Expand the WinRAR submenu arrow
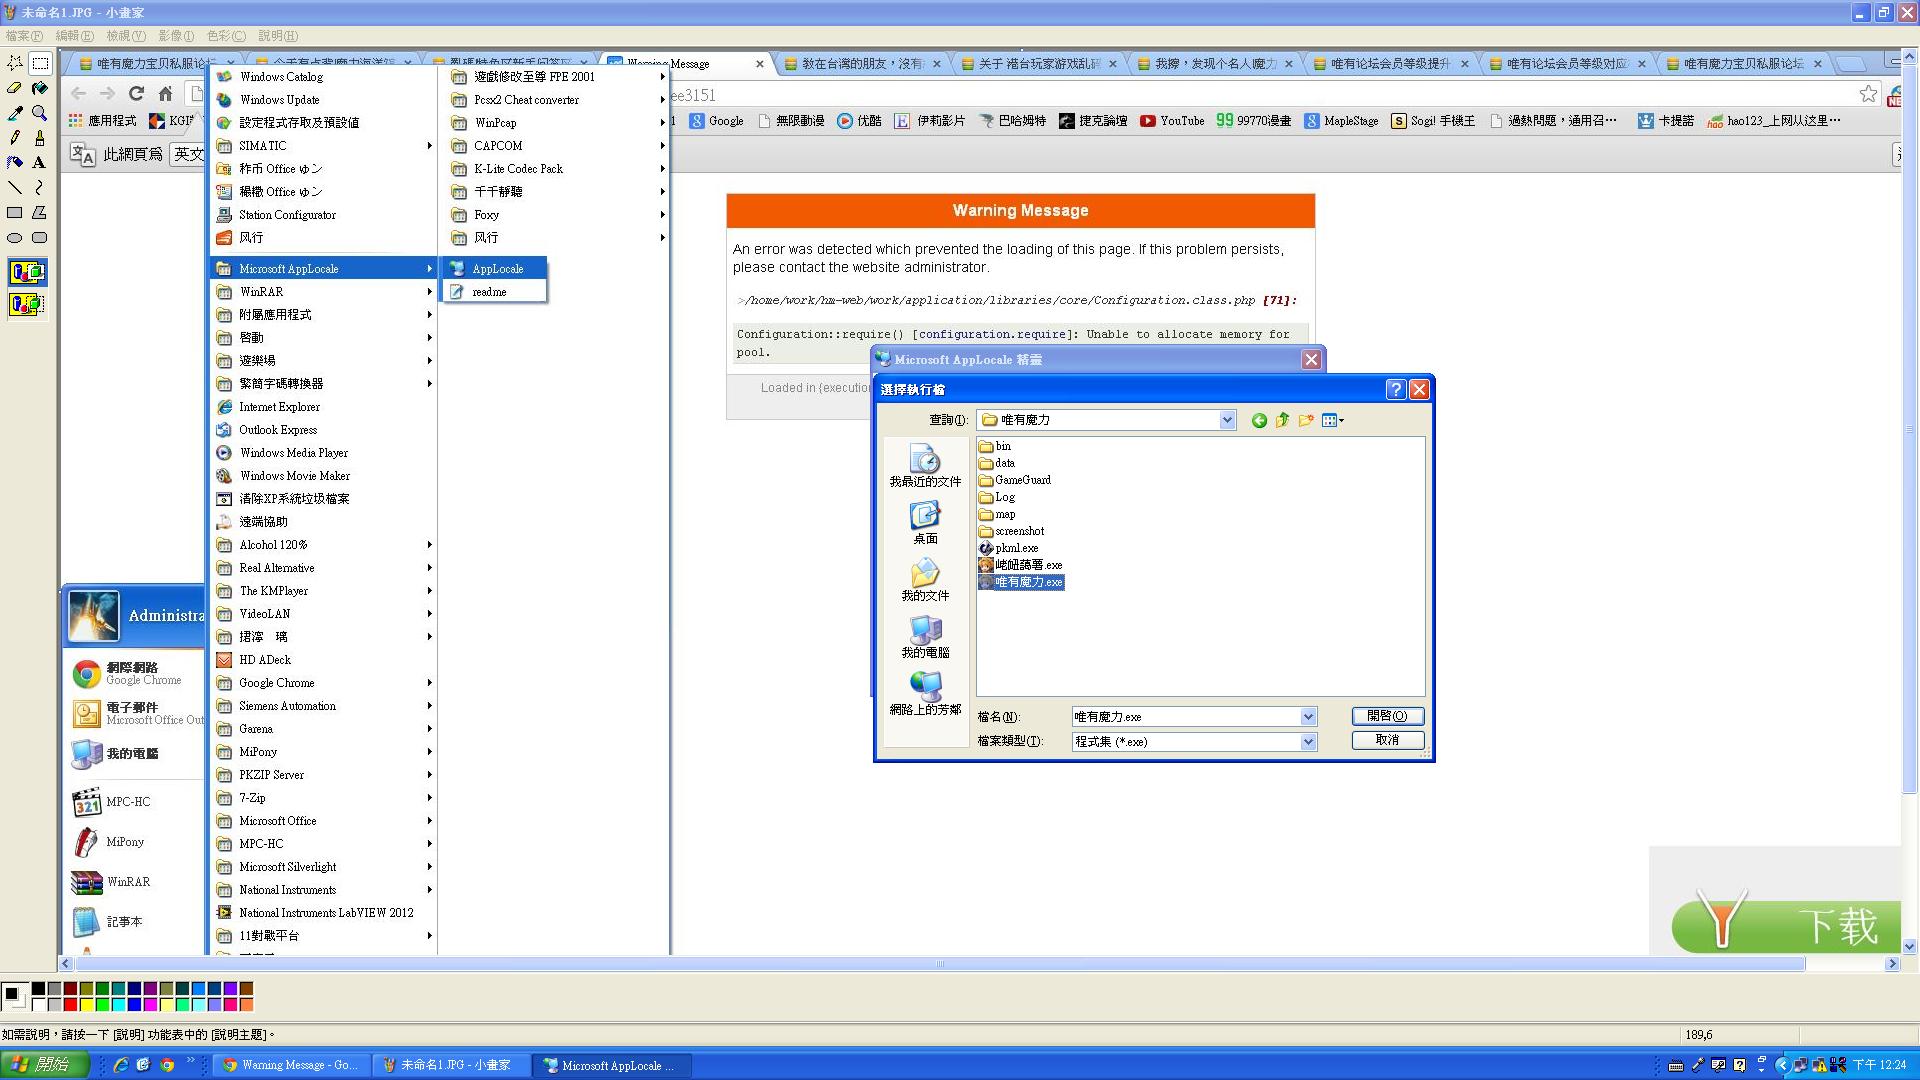Image resolution: width=1920 pixels, height=1080 pixels. coord(429,292)
